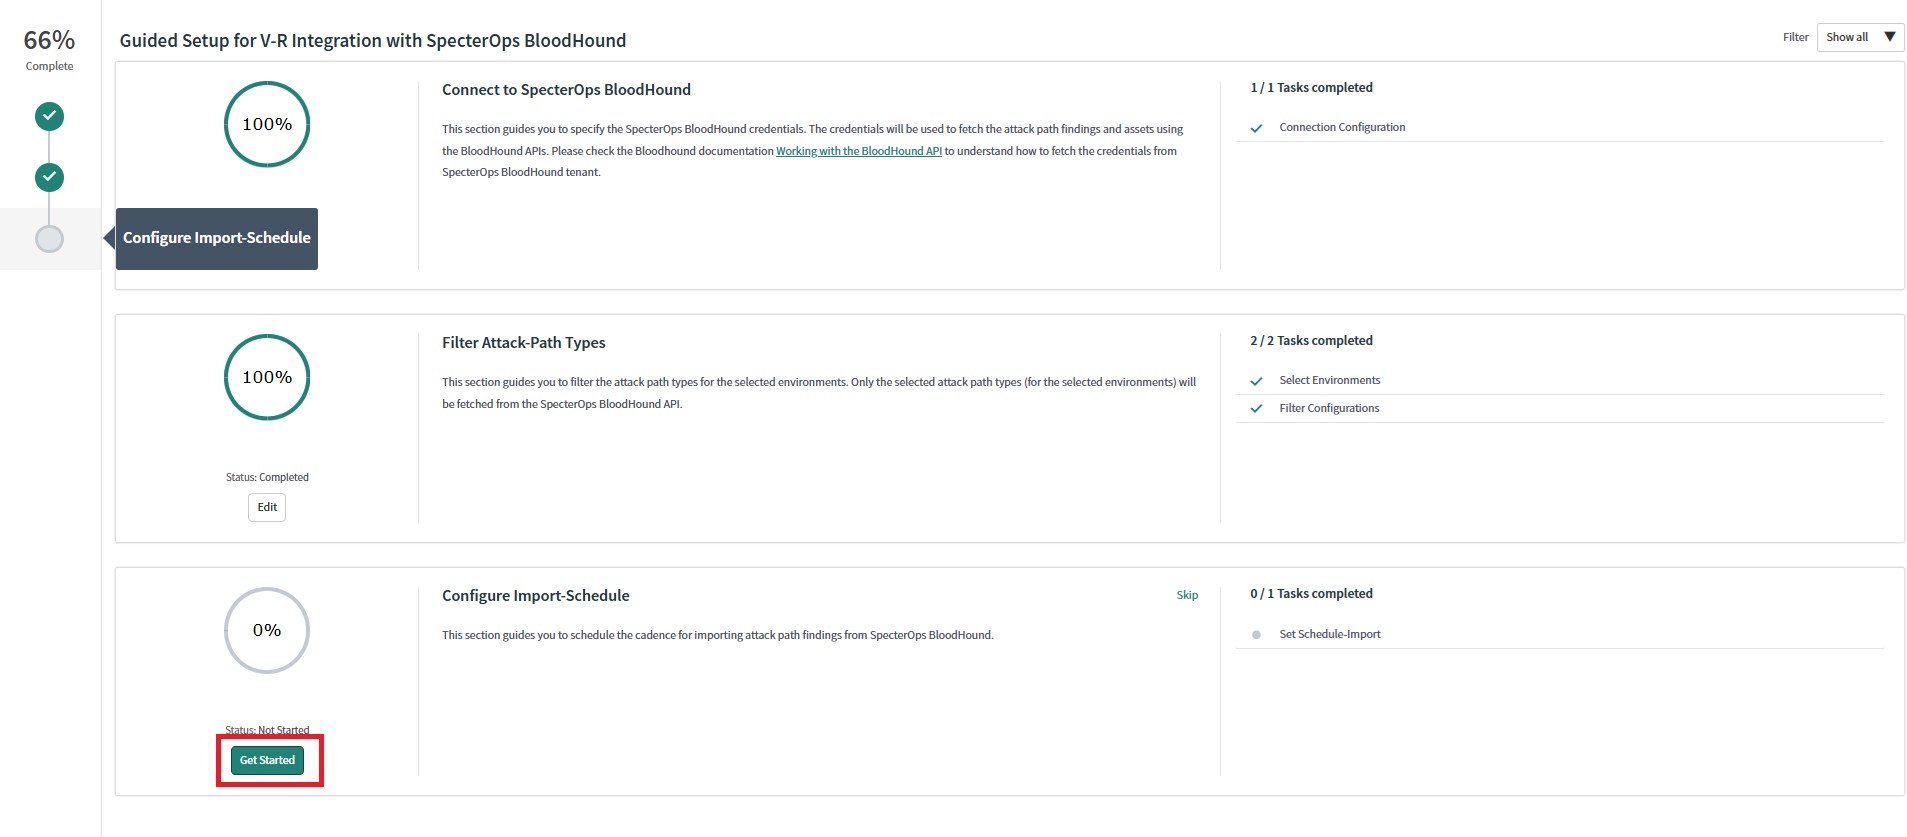Open the Set Schedule-Import task

click(x=1330, y=634)
